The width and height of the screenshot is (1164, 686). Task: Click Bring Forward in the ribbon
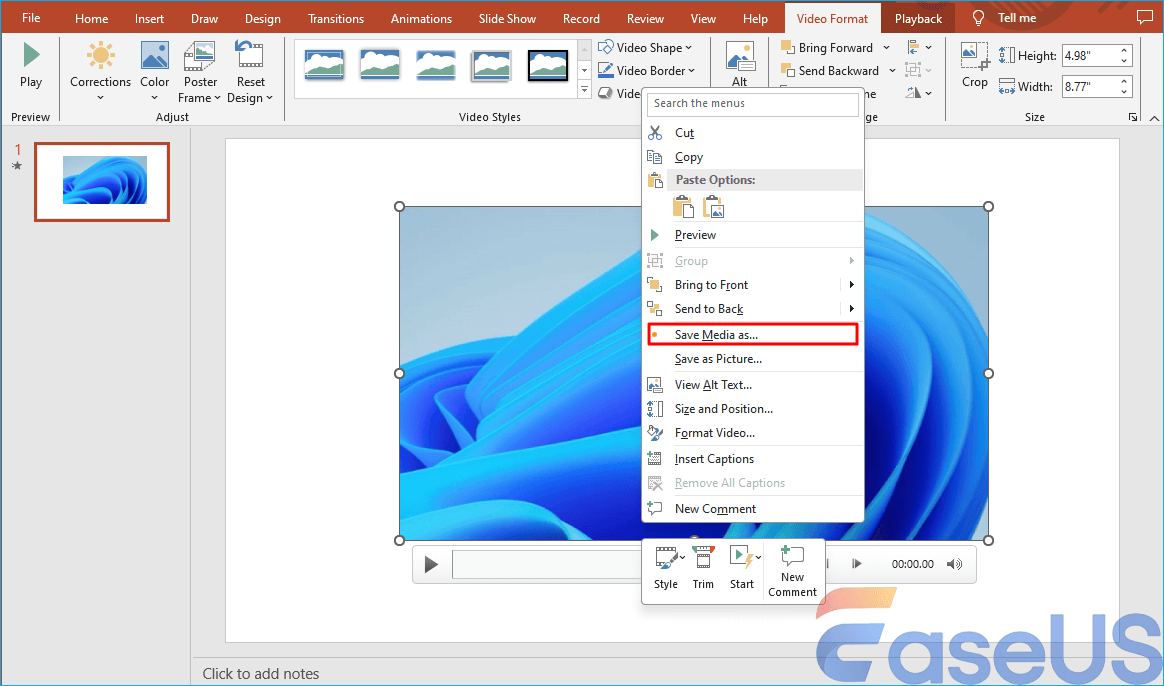click(827, 48)
